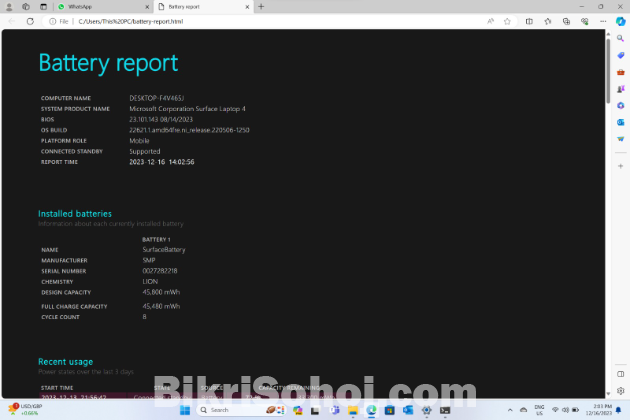
Task: Activate Read aloud icon
Action: (x=490, y=21)
